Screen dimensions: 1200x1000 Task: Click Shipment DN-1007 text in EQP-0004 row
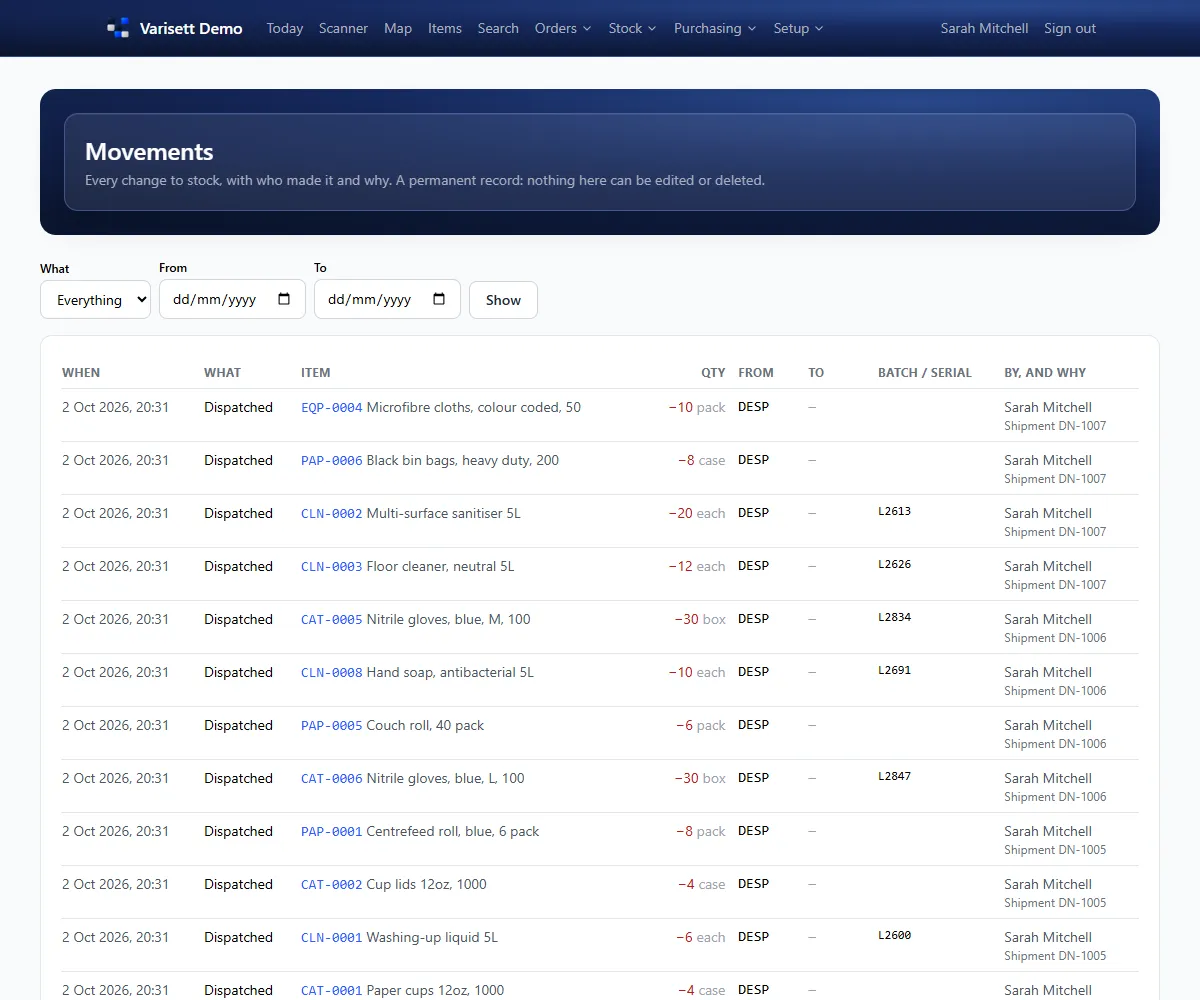pyautogui.click(x=1055, y=426)
